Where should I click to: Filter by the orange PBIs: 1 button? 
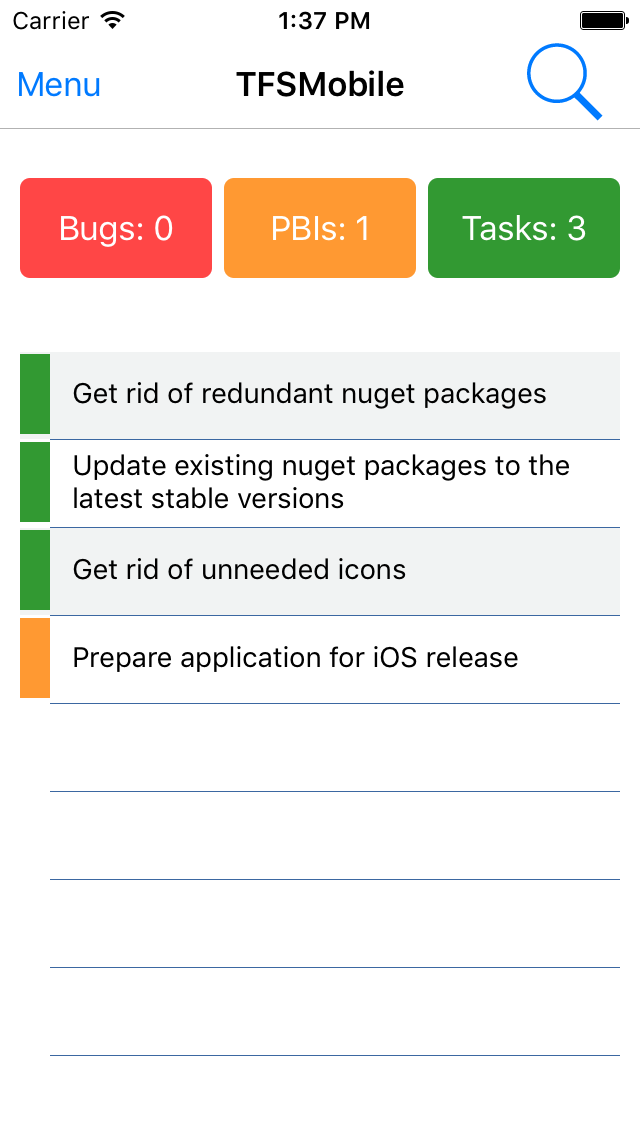[x=320, y=228]
